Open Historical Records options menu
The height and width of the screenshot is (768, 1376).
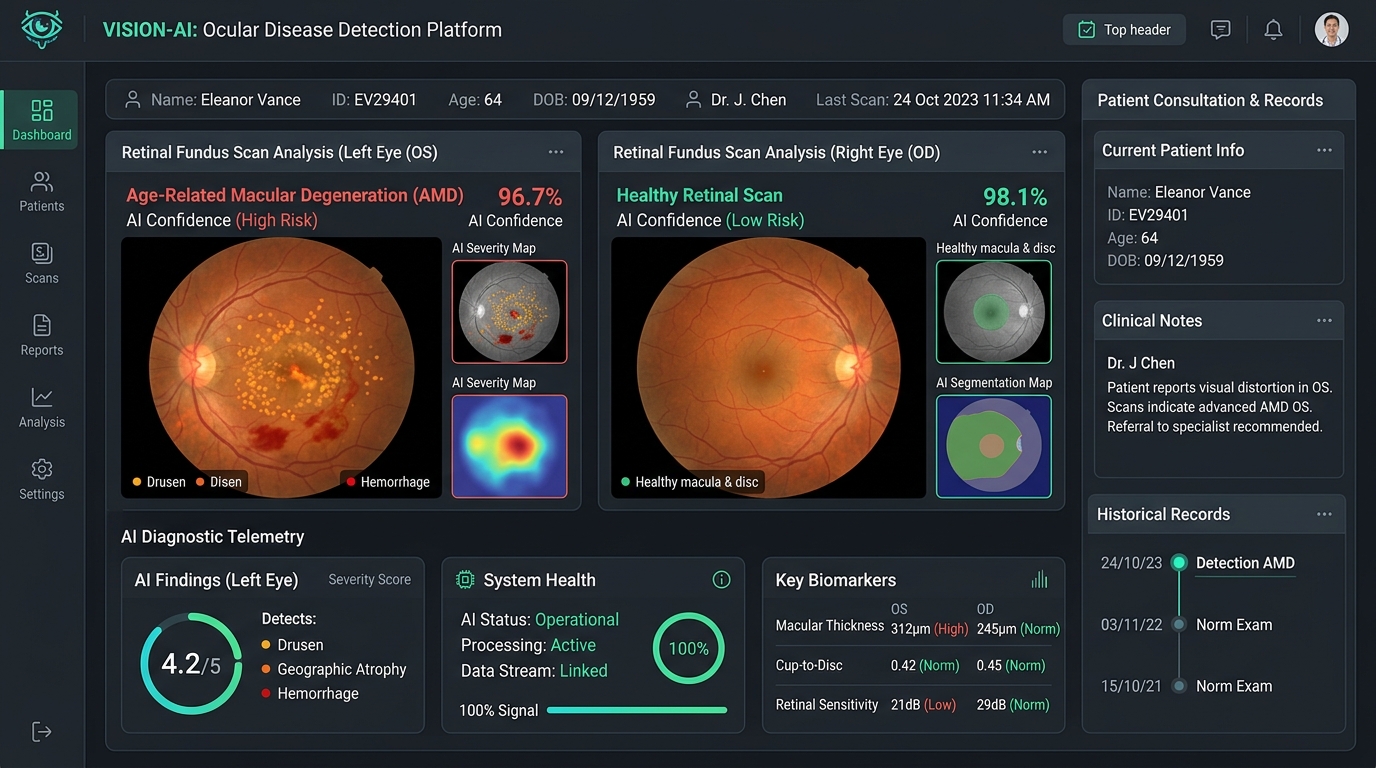1324,514
